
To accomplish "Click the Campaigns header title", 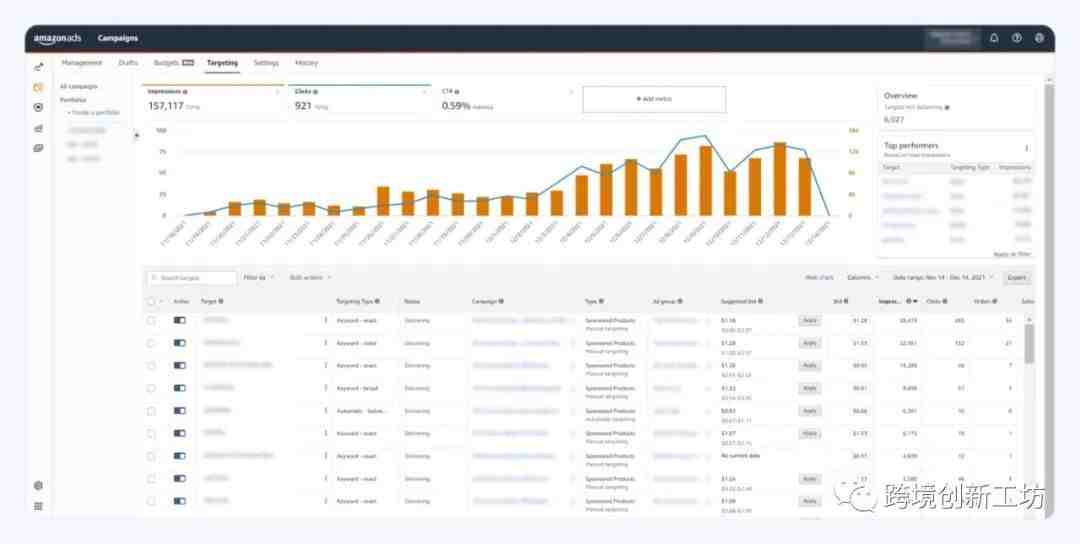I will pos(118,39).
